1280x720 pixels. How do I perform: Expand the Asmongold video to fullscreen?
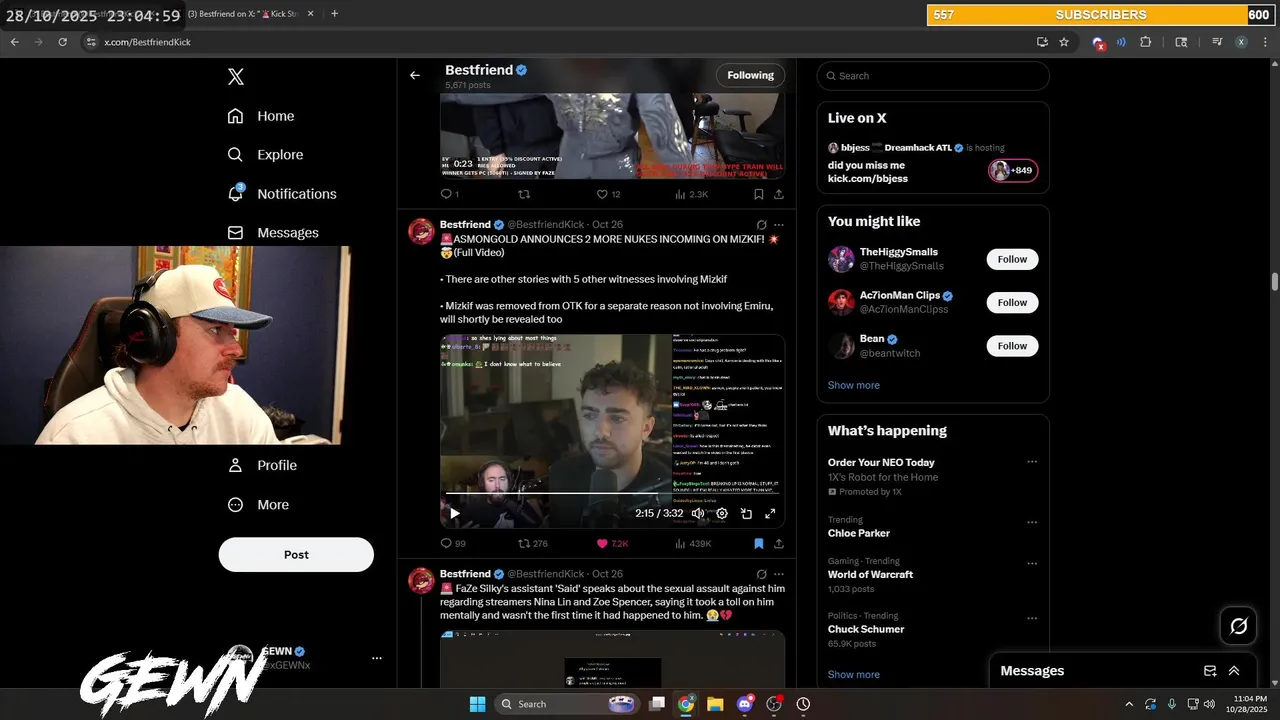[770, 513]
